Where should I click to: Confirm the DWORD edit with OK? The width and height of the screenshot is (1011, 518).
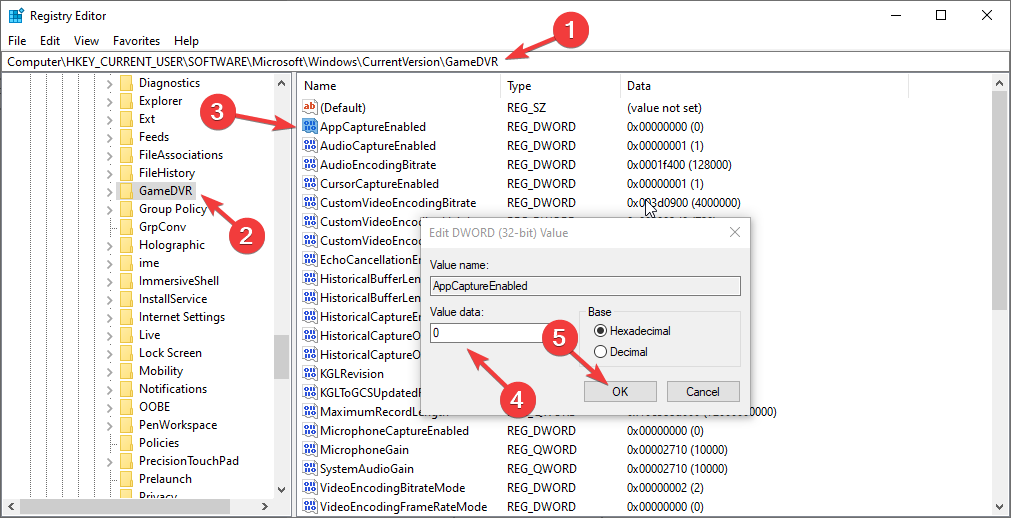click(x=620, y=392)
